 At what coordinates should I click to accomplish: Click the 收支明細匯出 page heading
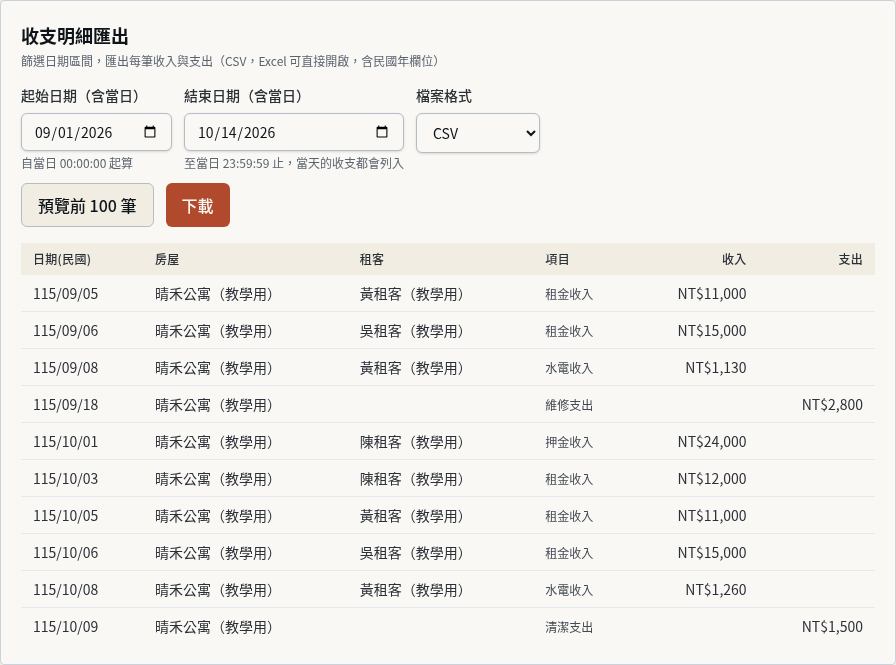click(75, 37)
